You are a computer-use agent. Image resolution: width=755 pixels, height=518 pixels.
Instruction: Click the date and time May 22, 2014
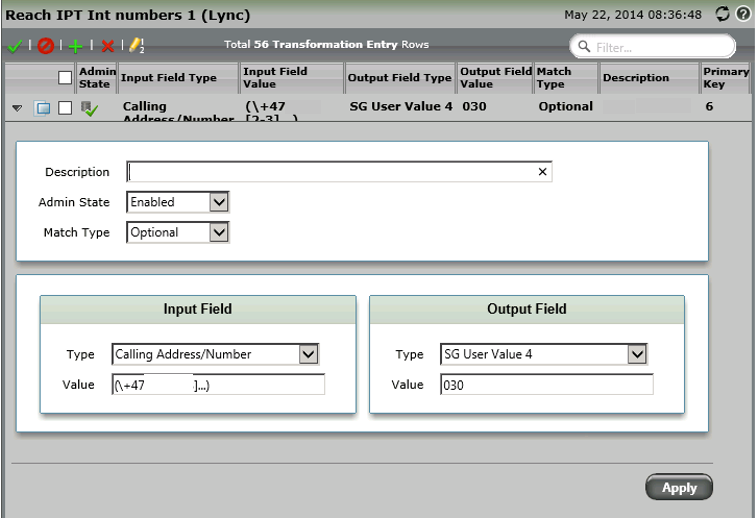[633, 15]
